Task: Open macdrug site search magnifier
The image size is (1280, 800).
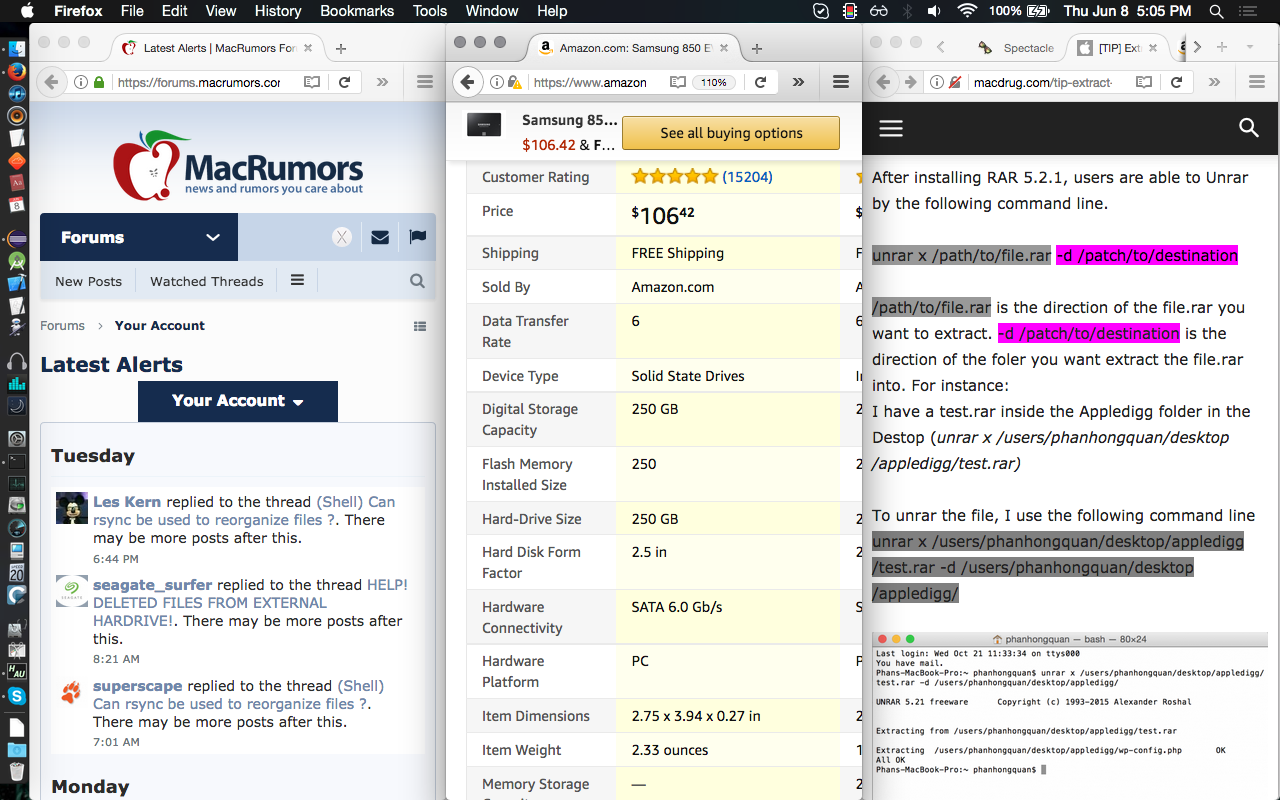Action: (x=1248, y=127)
